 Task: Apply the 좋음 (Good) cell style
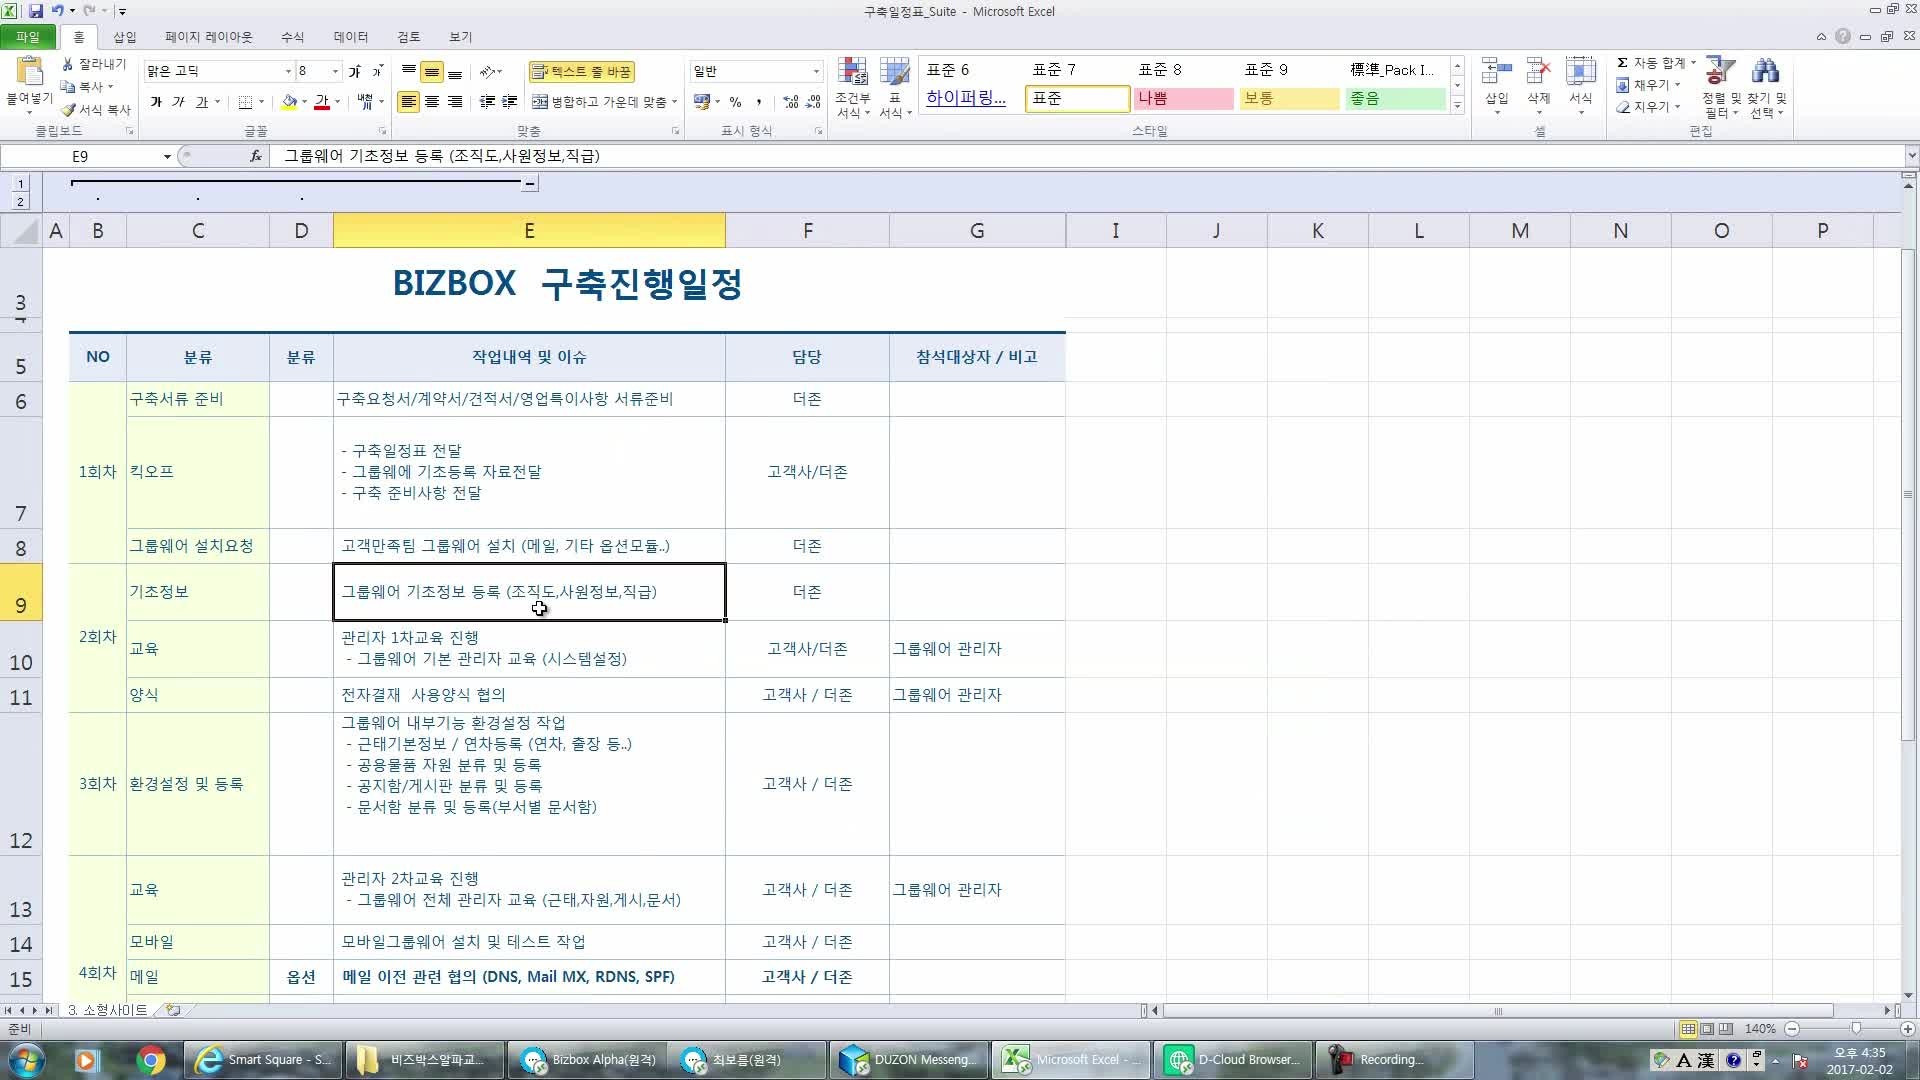[1395, 99]
